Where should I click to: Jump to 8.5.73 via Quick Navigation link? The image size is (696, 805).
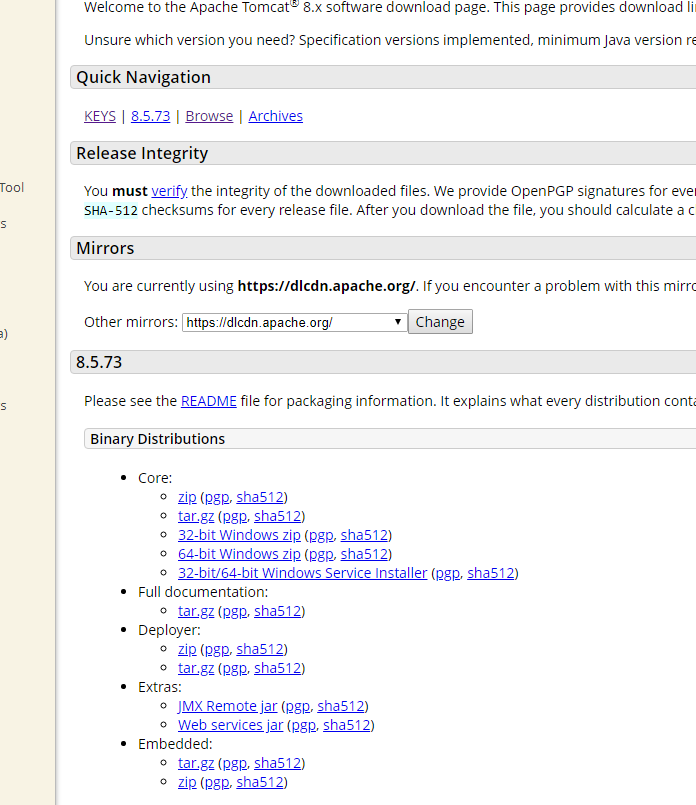coord(150,116)
